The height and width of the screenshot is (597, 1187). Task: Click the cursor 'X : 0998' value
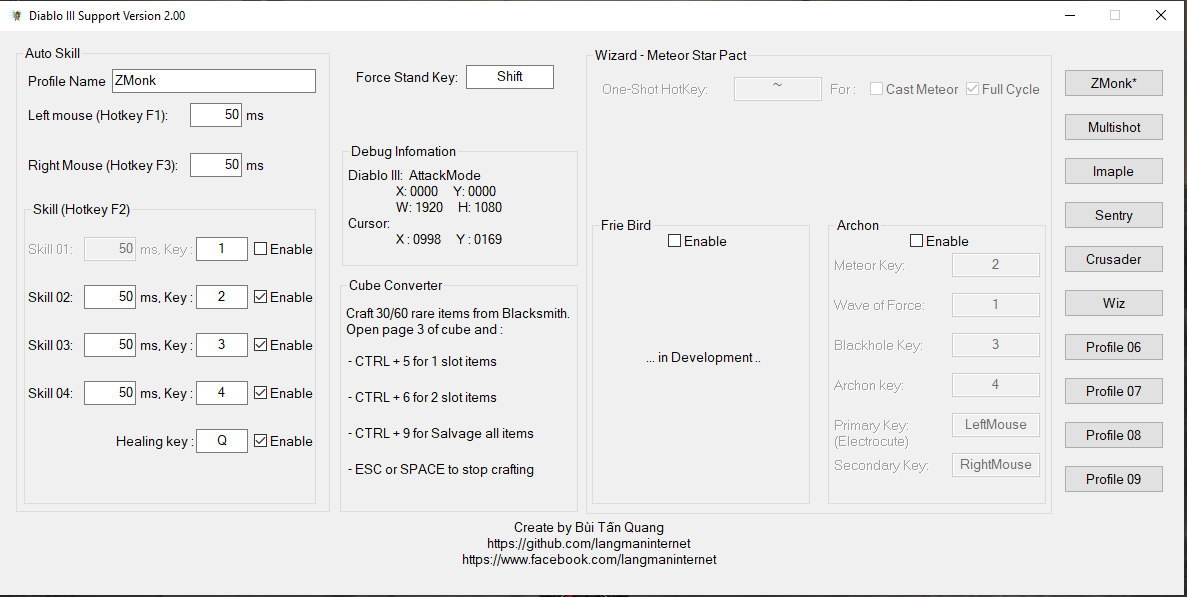coord(418,240)
